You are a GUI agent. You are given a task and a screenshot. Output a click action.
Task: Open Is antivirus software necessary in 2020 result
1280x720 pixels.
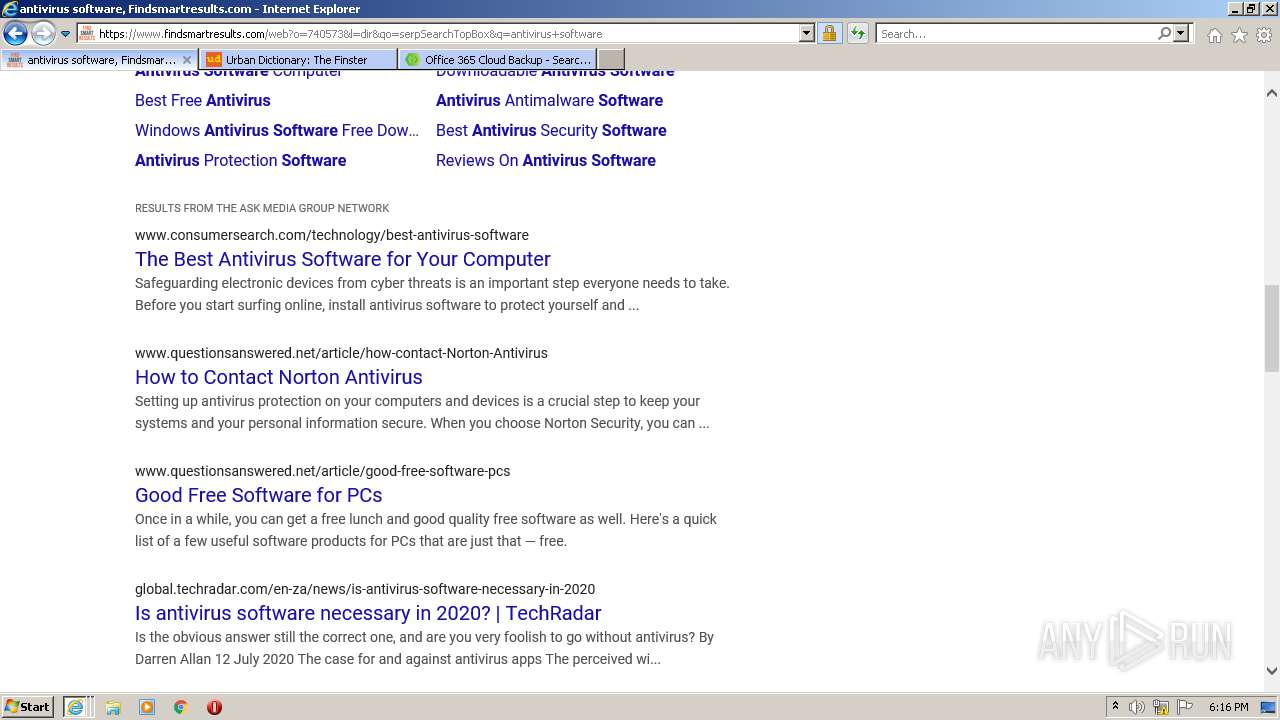pos(368,613)
